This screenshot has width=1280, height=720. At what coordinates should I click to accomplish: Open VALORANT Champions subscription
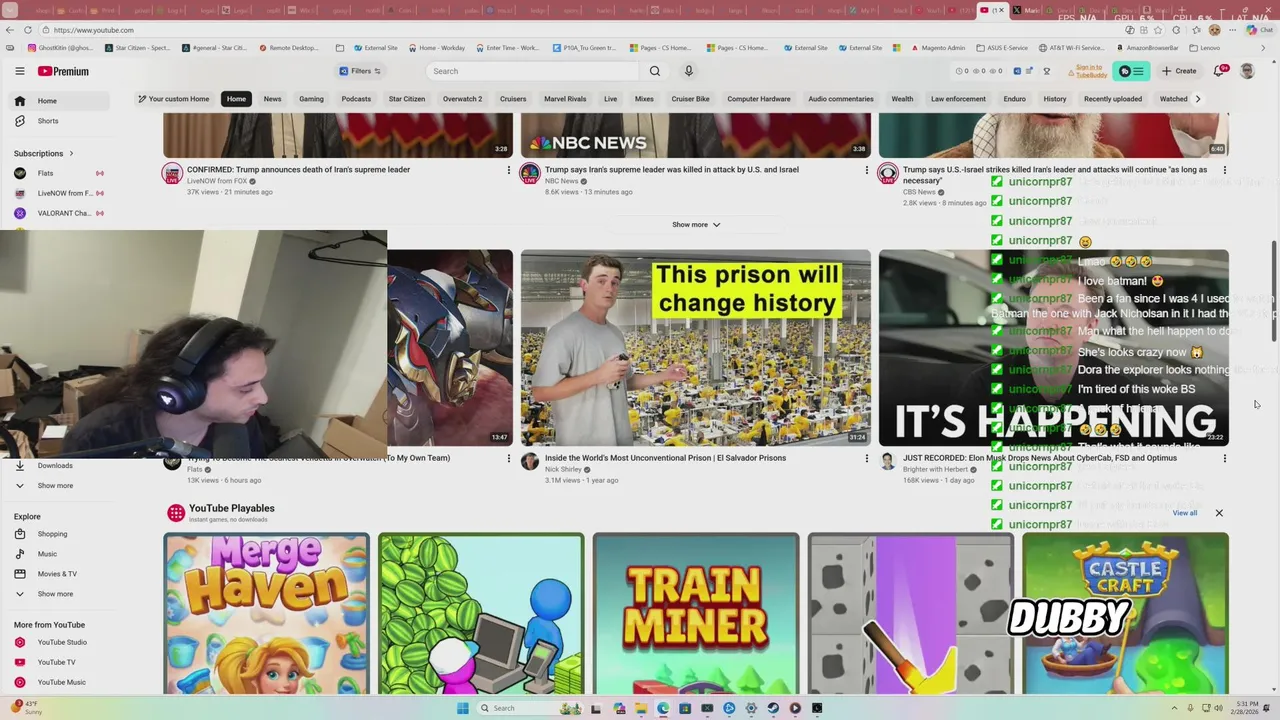[57, 213]
